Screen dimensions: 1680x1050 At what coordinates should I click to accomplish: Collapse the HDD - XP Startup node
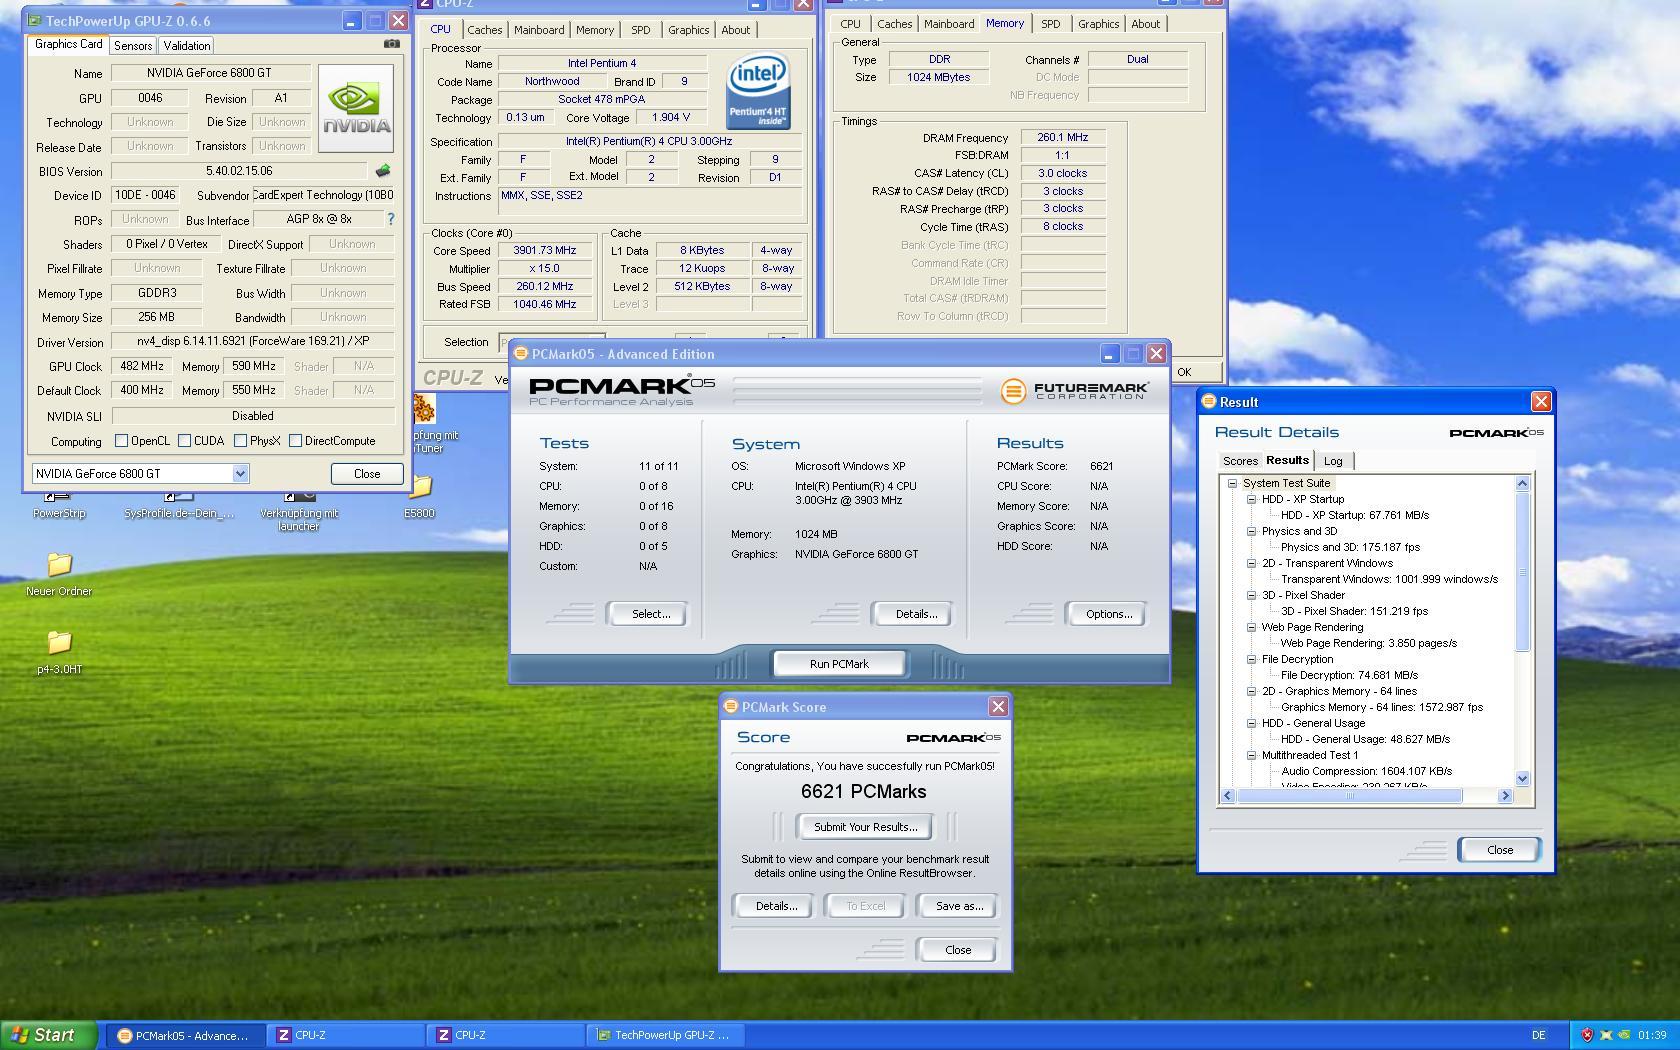[x=1251, y=499]
